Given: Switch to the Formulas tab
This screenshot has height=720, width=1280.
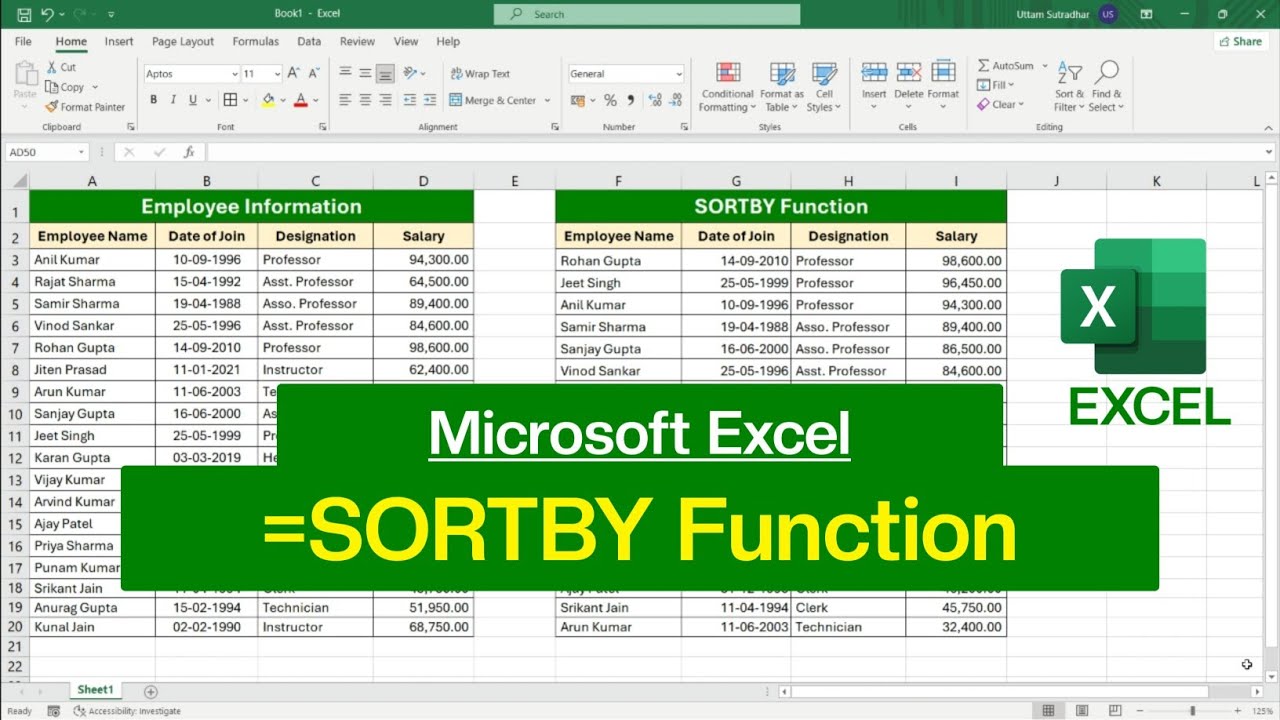Looking at the screenshot, I should point(255,42).
